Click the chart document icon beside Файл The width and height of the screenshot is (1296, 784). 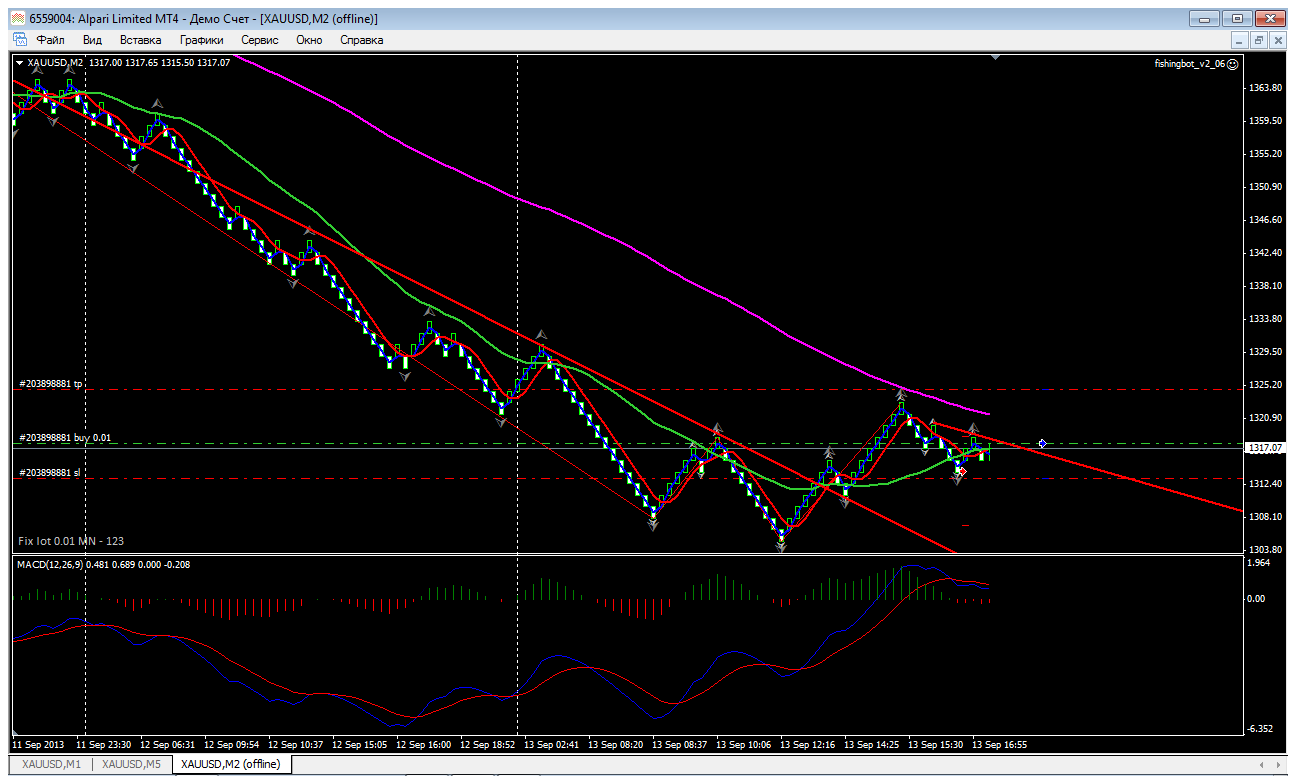(x=20, y=40)
